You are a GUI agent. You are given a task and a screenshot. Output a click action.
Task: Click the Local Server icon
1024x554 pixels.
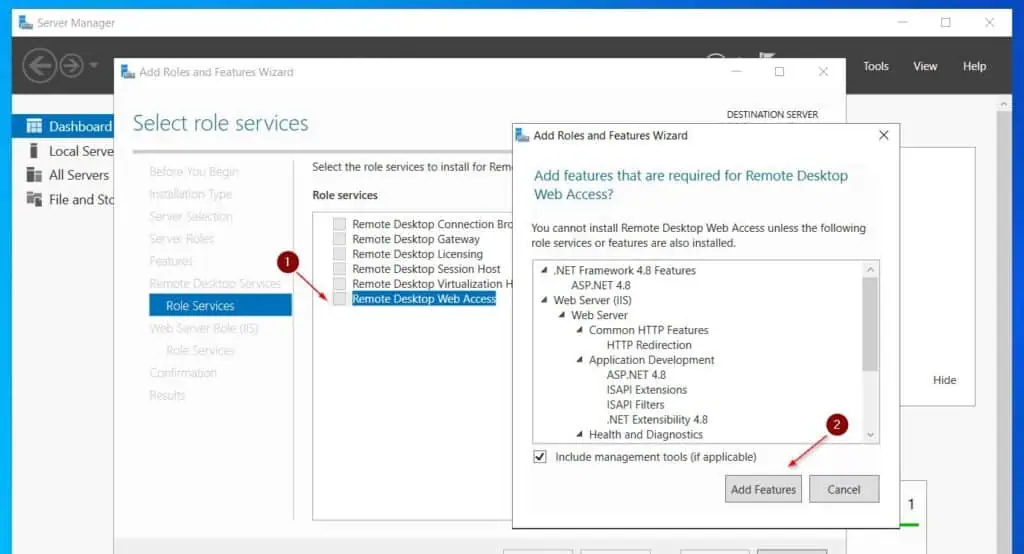34,151
